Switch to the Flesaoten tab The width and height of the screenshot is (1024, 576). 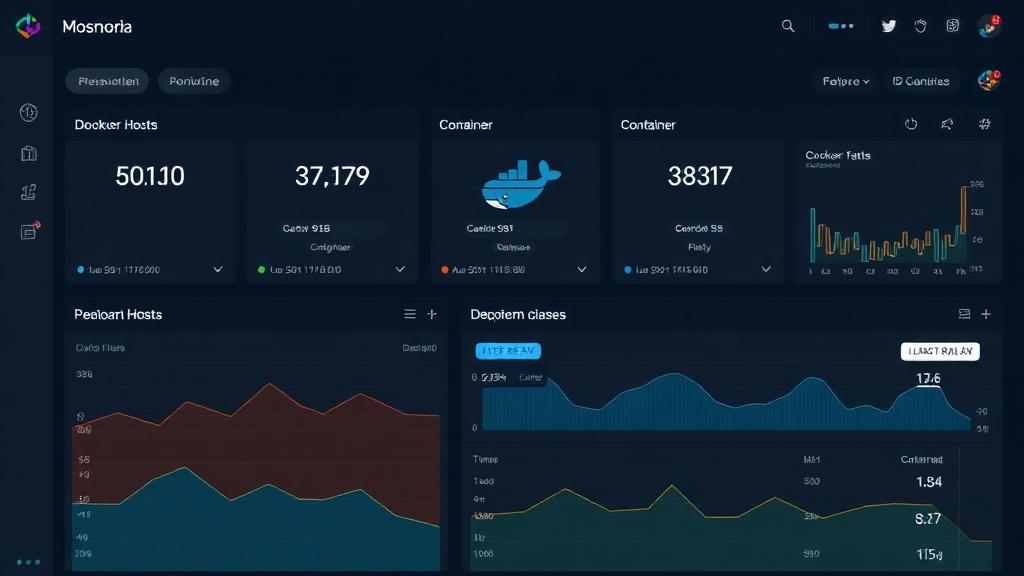pos(106,81)
